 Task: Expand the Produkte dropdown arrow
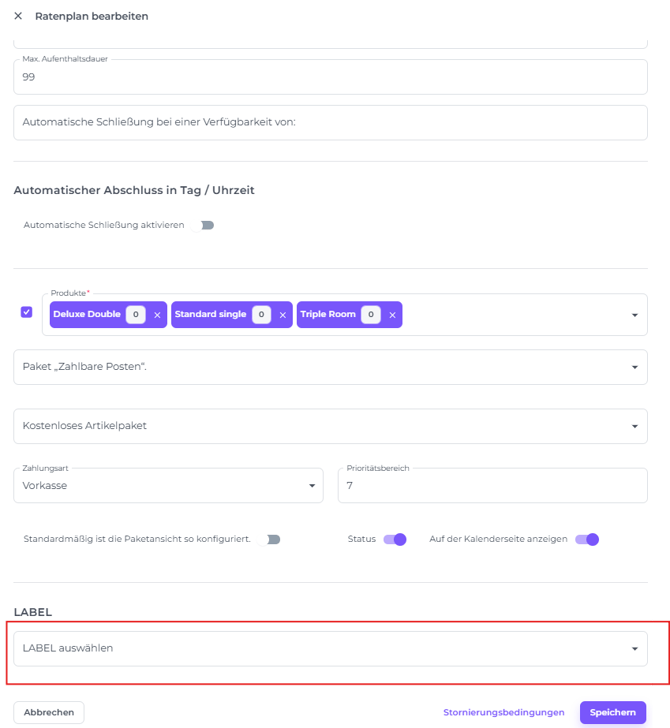(x=634, y=315)
